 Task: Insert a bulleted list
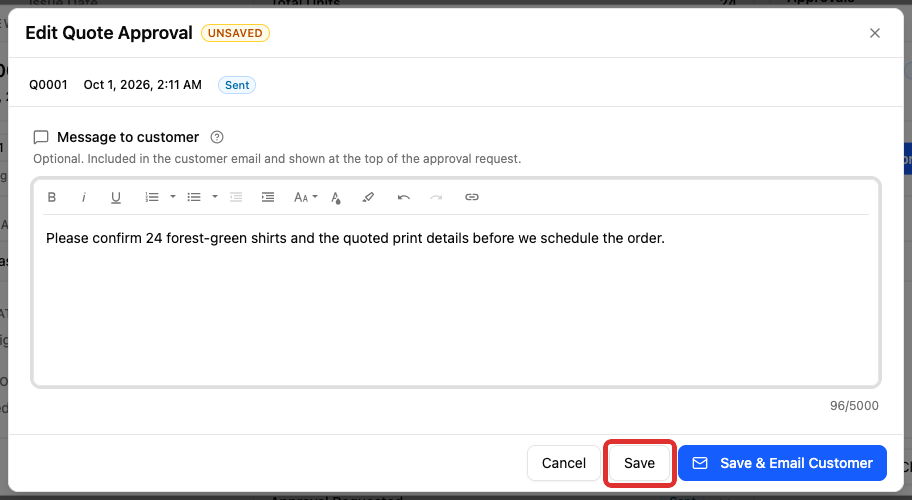tap(194, 197)
